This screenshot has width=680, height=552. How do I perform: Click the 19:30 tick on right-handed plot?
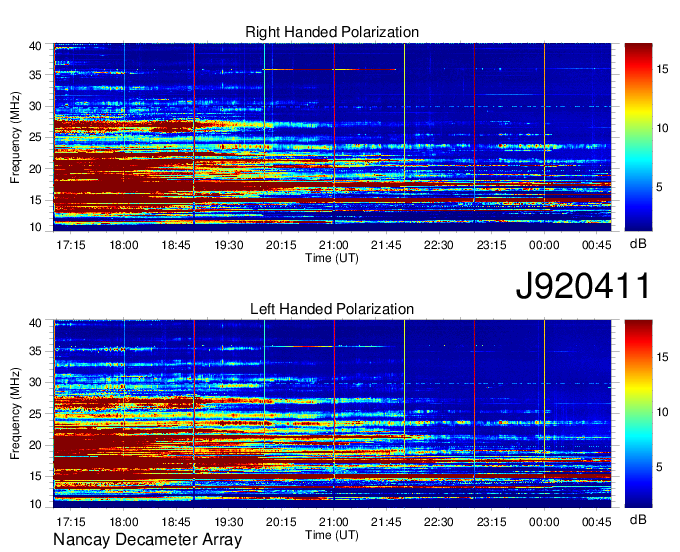[229, 245]
